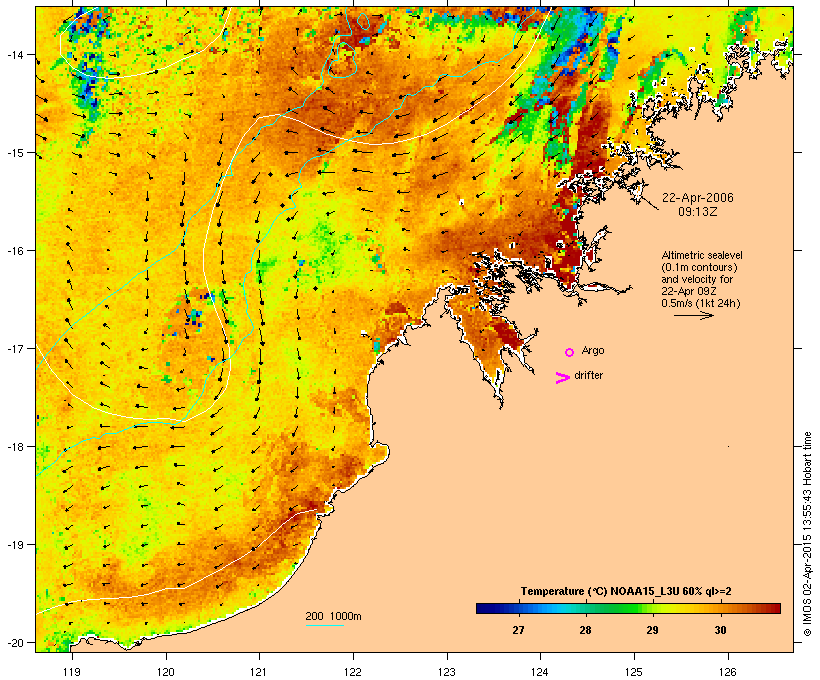Image resolution: width=820 pixels, height=680 pixels.
Task: Click the longitude label 119
Action: pos(72,672)
